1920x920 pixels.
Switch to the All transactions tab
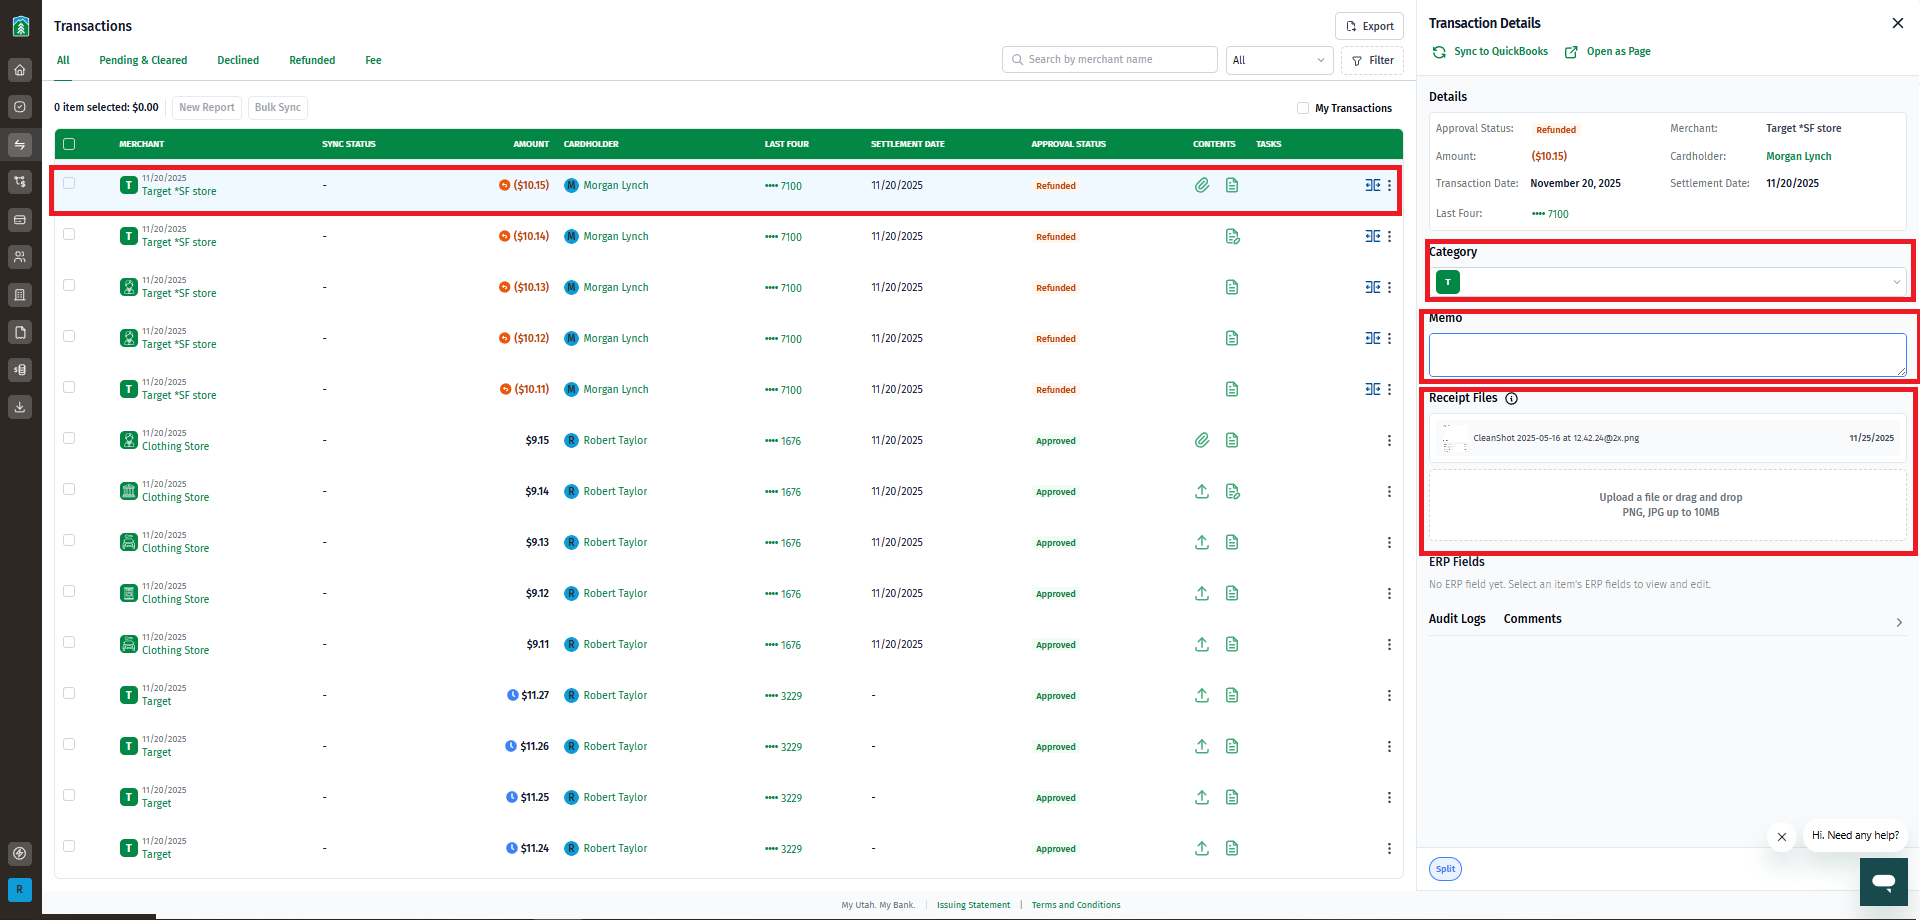click(x=63, y=60)
